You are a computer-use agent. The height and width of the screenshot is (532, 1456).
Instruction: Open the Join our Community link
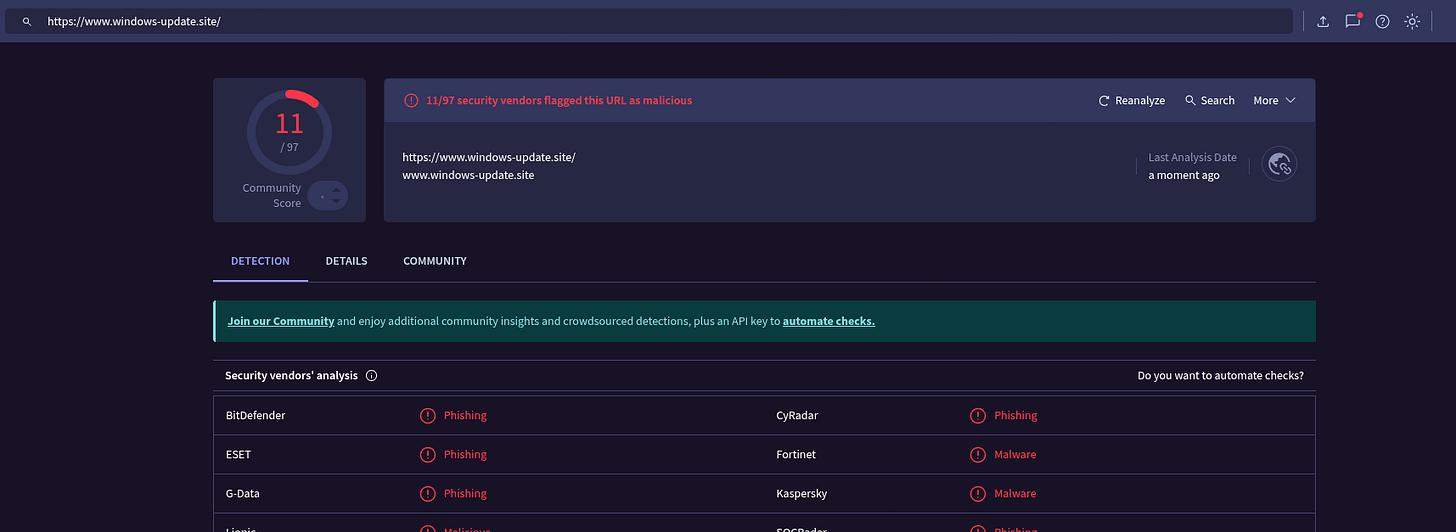(x=281, y=321)
